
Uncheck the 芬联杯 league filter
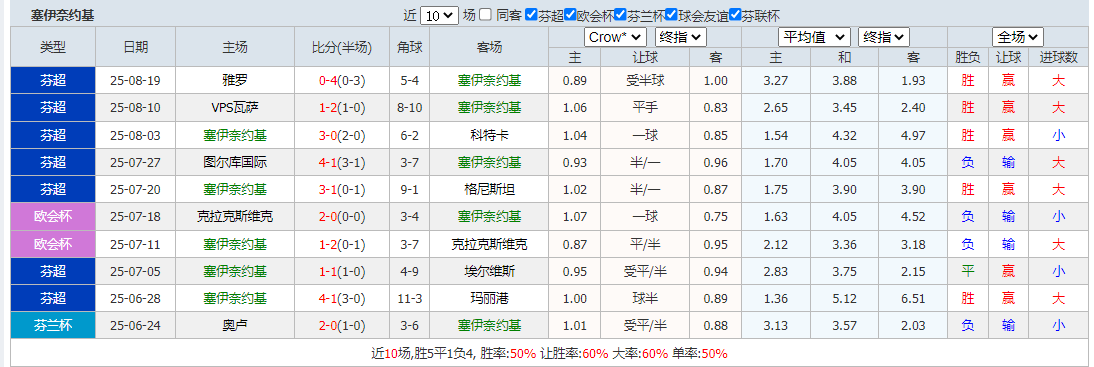click(734, 15)
